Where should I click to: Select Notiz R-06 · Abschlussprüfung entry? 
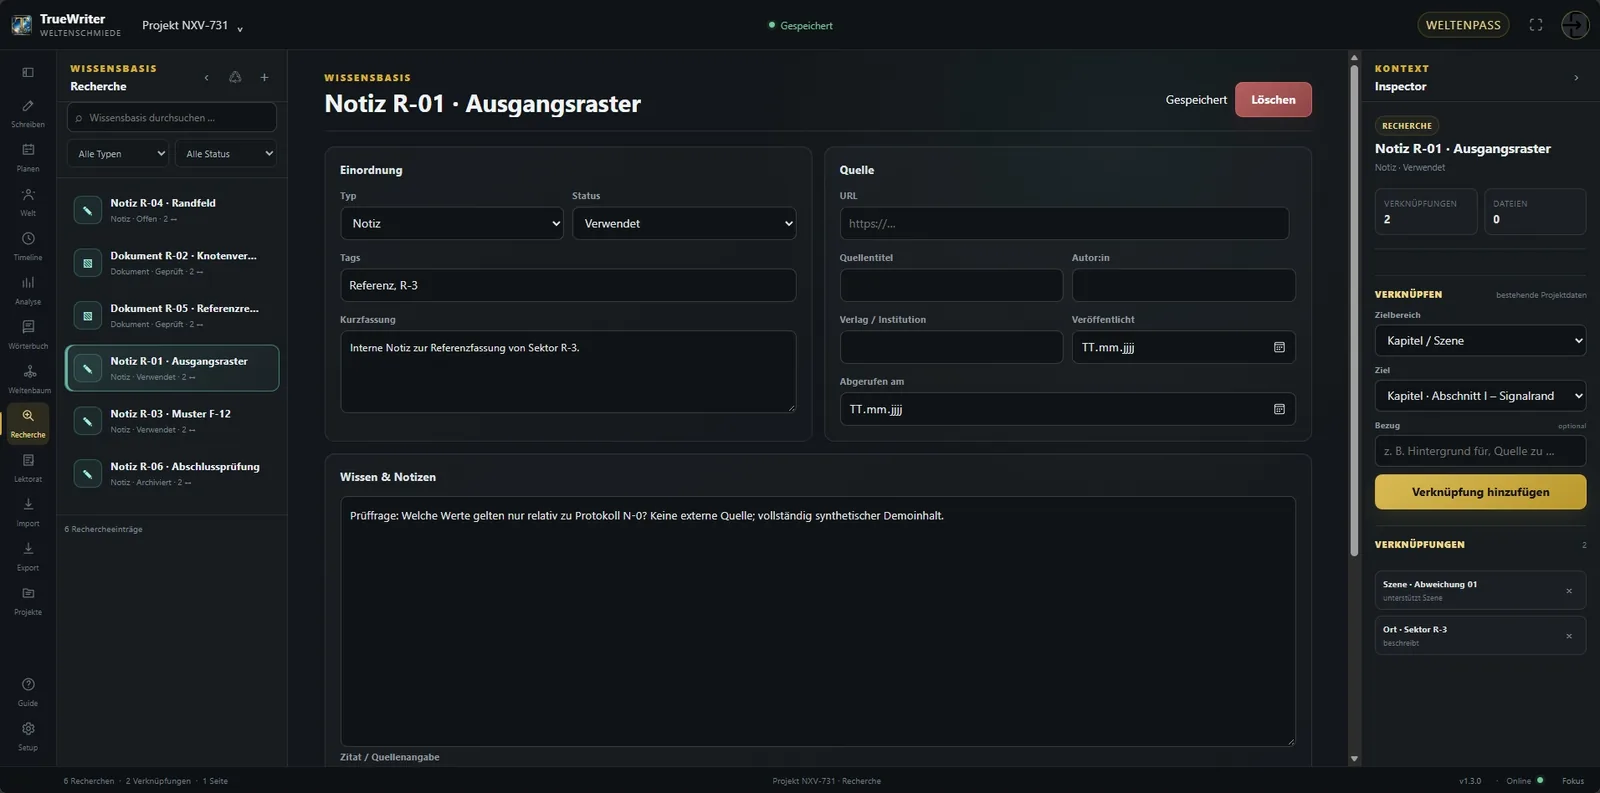tap(172, 474)
